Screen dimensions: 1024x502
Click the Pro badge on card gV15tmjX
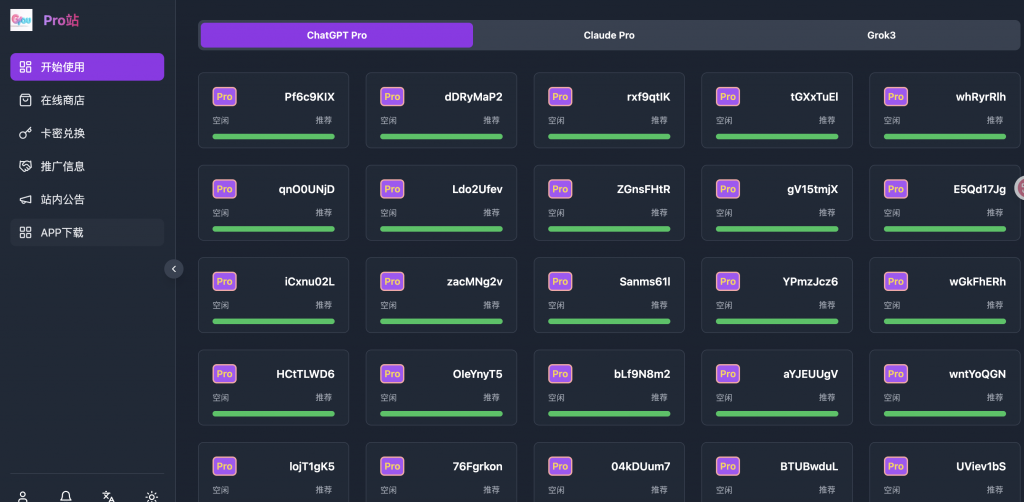coord(728,189)
